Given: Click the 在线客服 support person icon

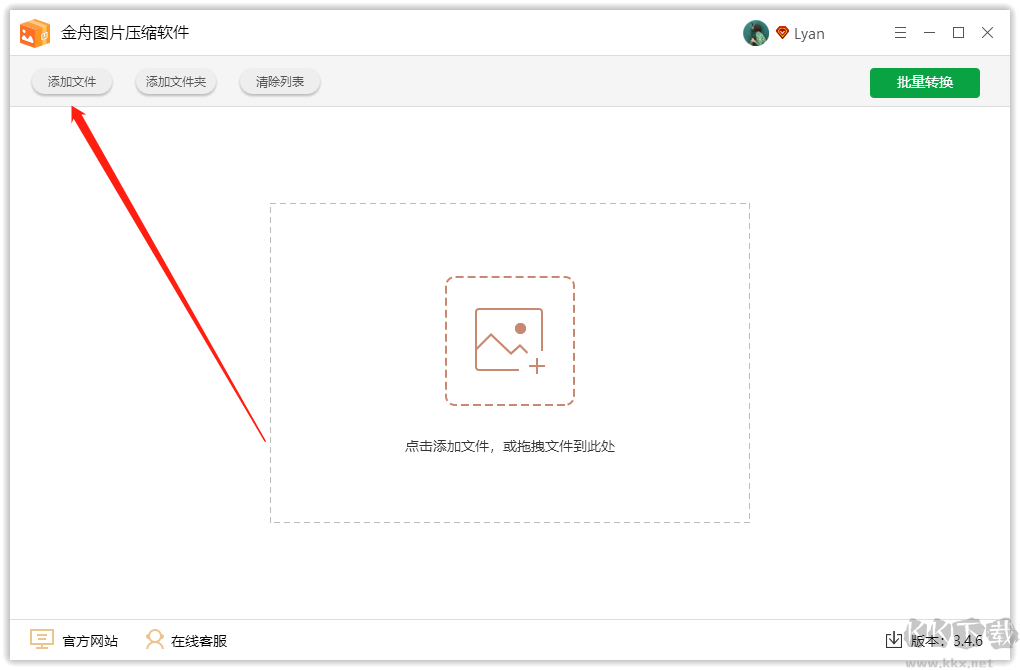Looking at the screenshot, I should [x=155, y=639].
